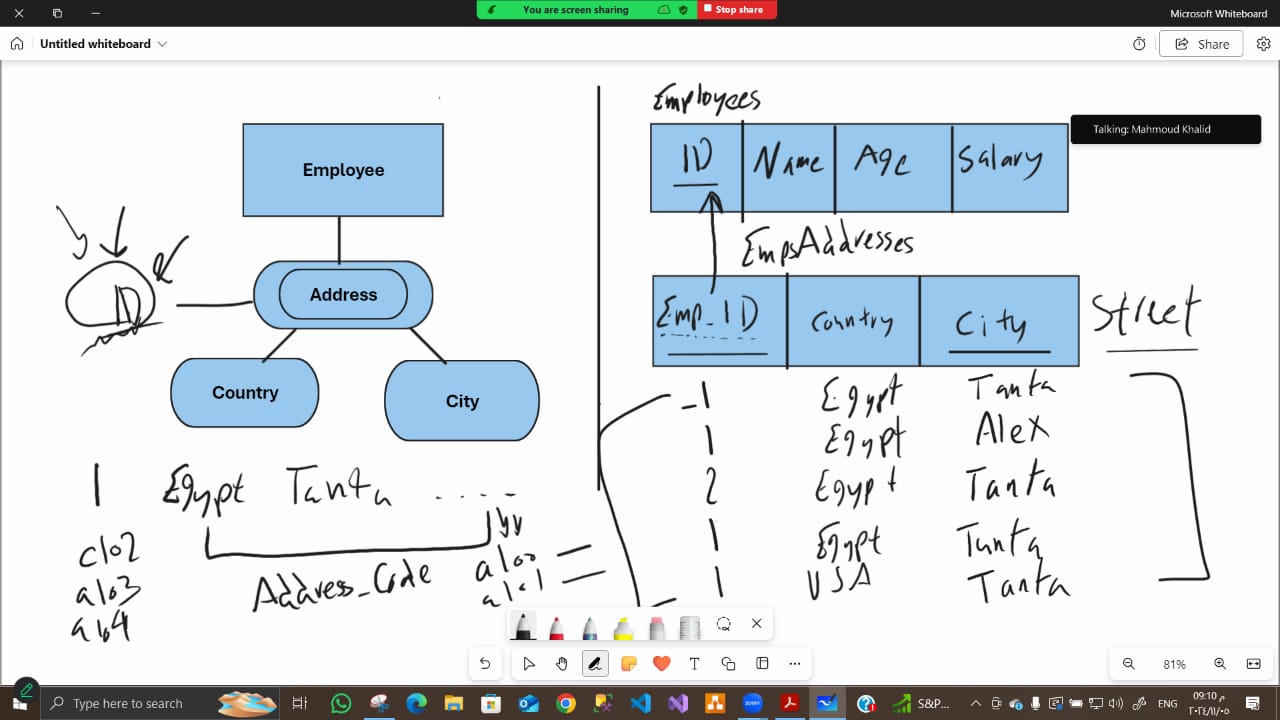Undo the last stroke

pyautogui.click(x=485, y=663)
